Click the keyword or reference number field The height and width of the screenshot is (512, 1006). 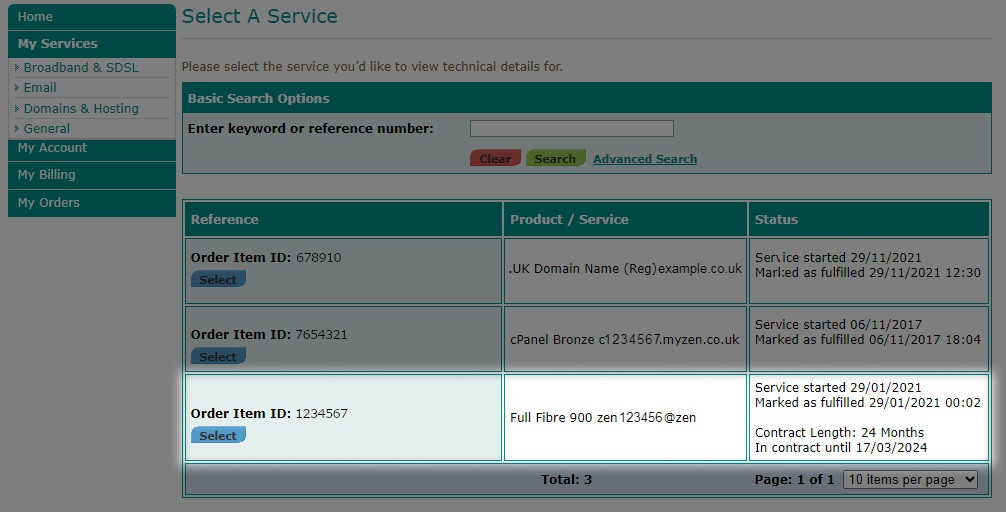(x=572, y=128)
